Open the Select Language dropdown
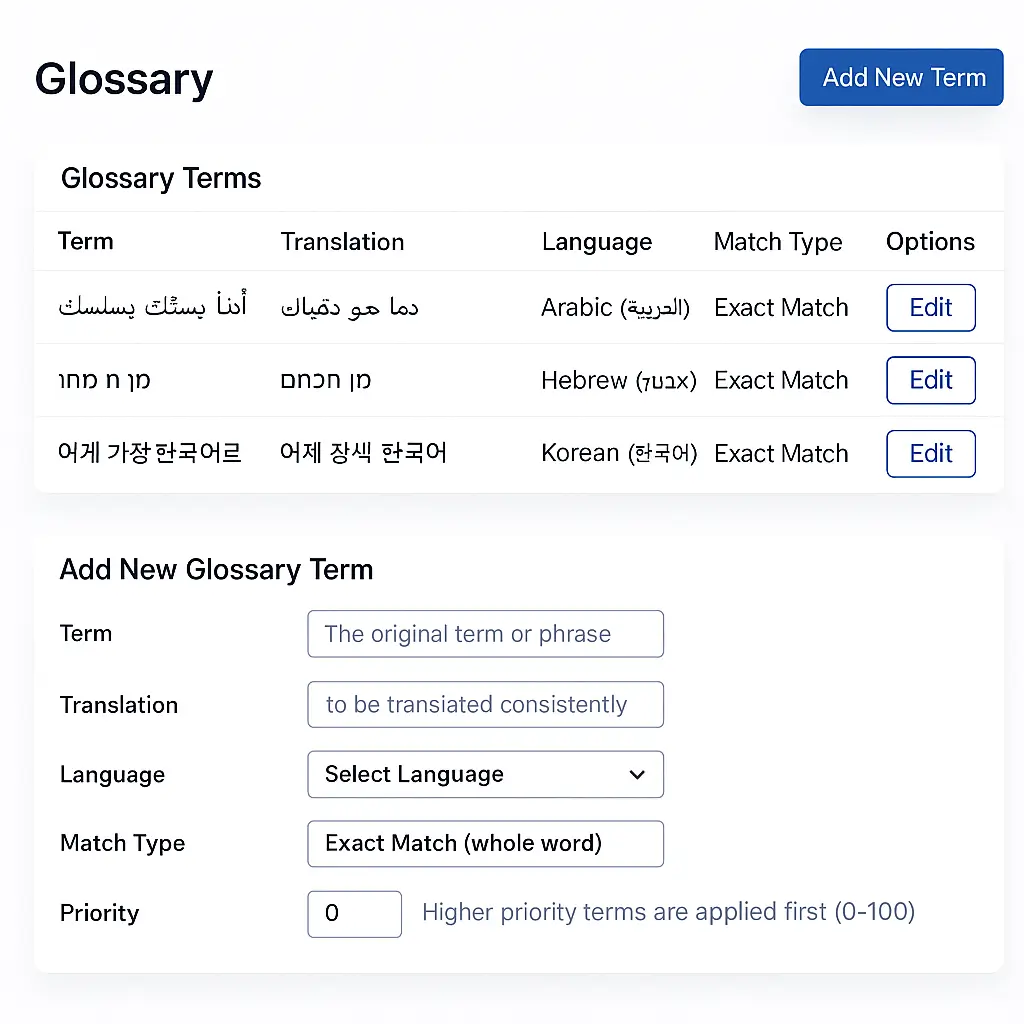The image size is (1024, 1024). 485,774
